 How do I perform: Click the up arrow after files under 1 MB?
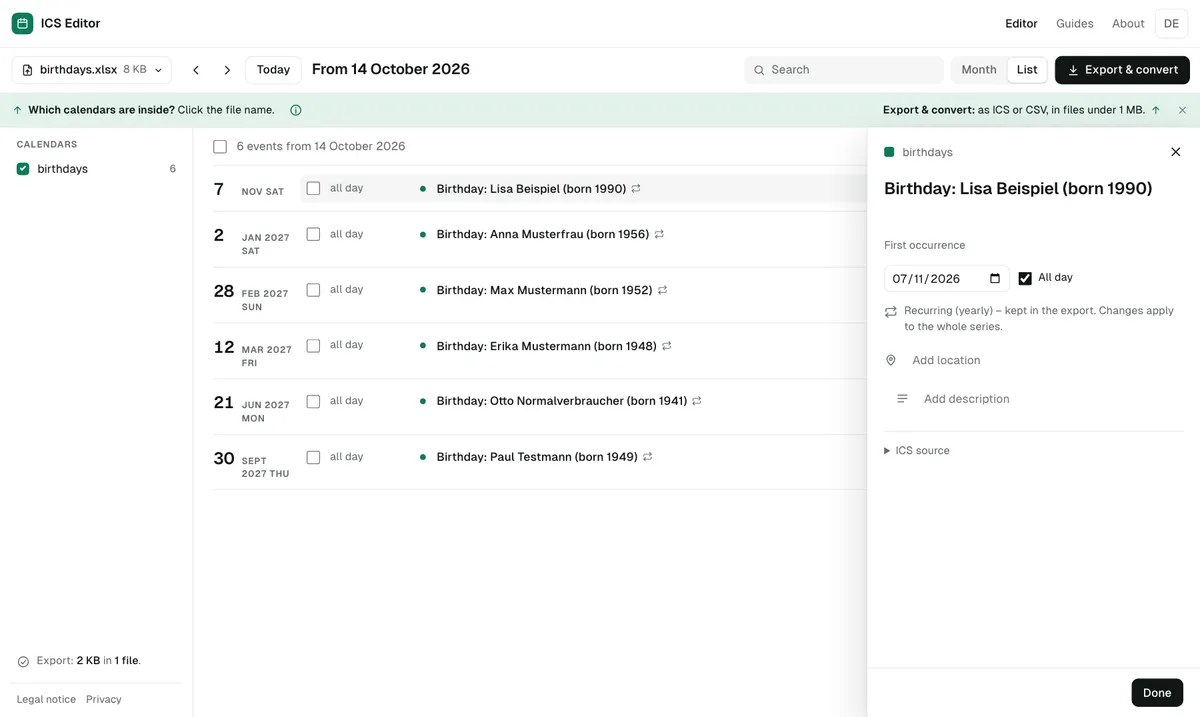(x=1156, y=110)
